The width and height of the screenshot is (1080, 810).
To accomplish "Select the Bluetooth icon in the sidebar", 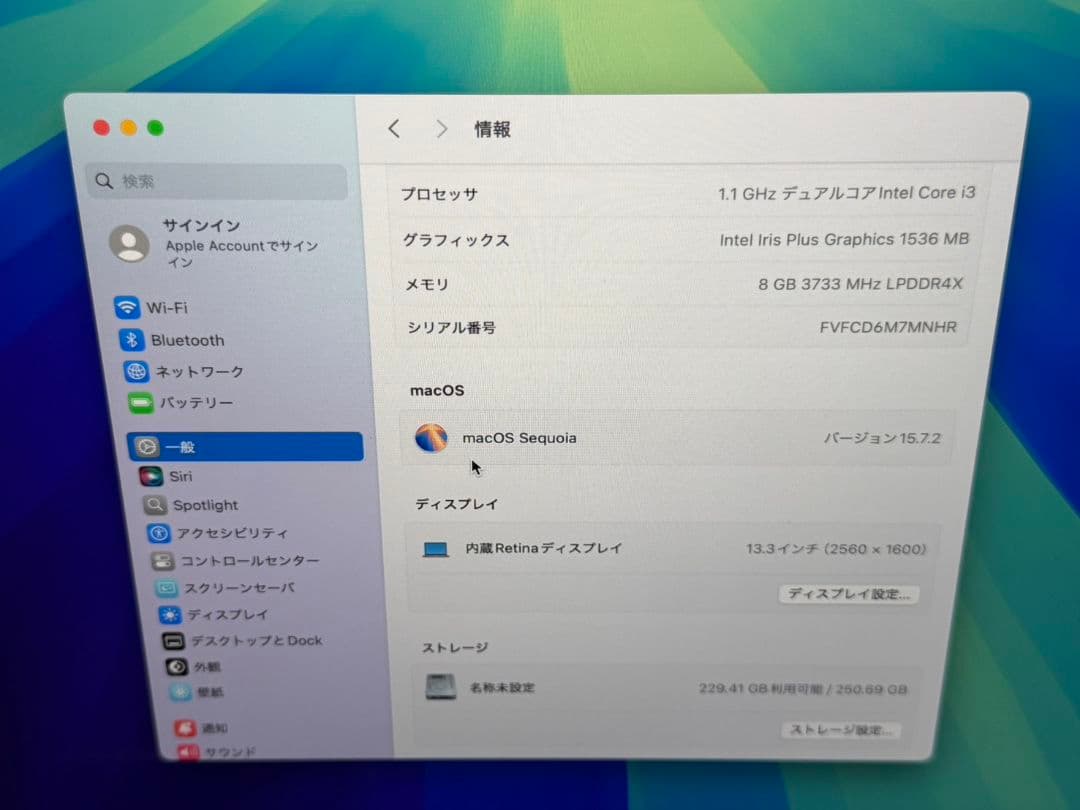I will click(188, 340).
